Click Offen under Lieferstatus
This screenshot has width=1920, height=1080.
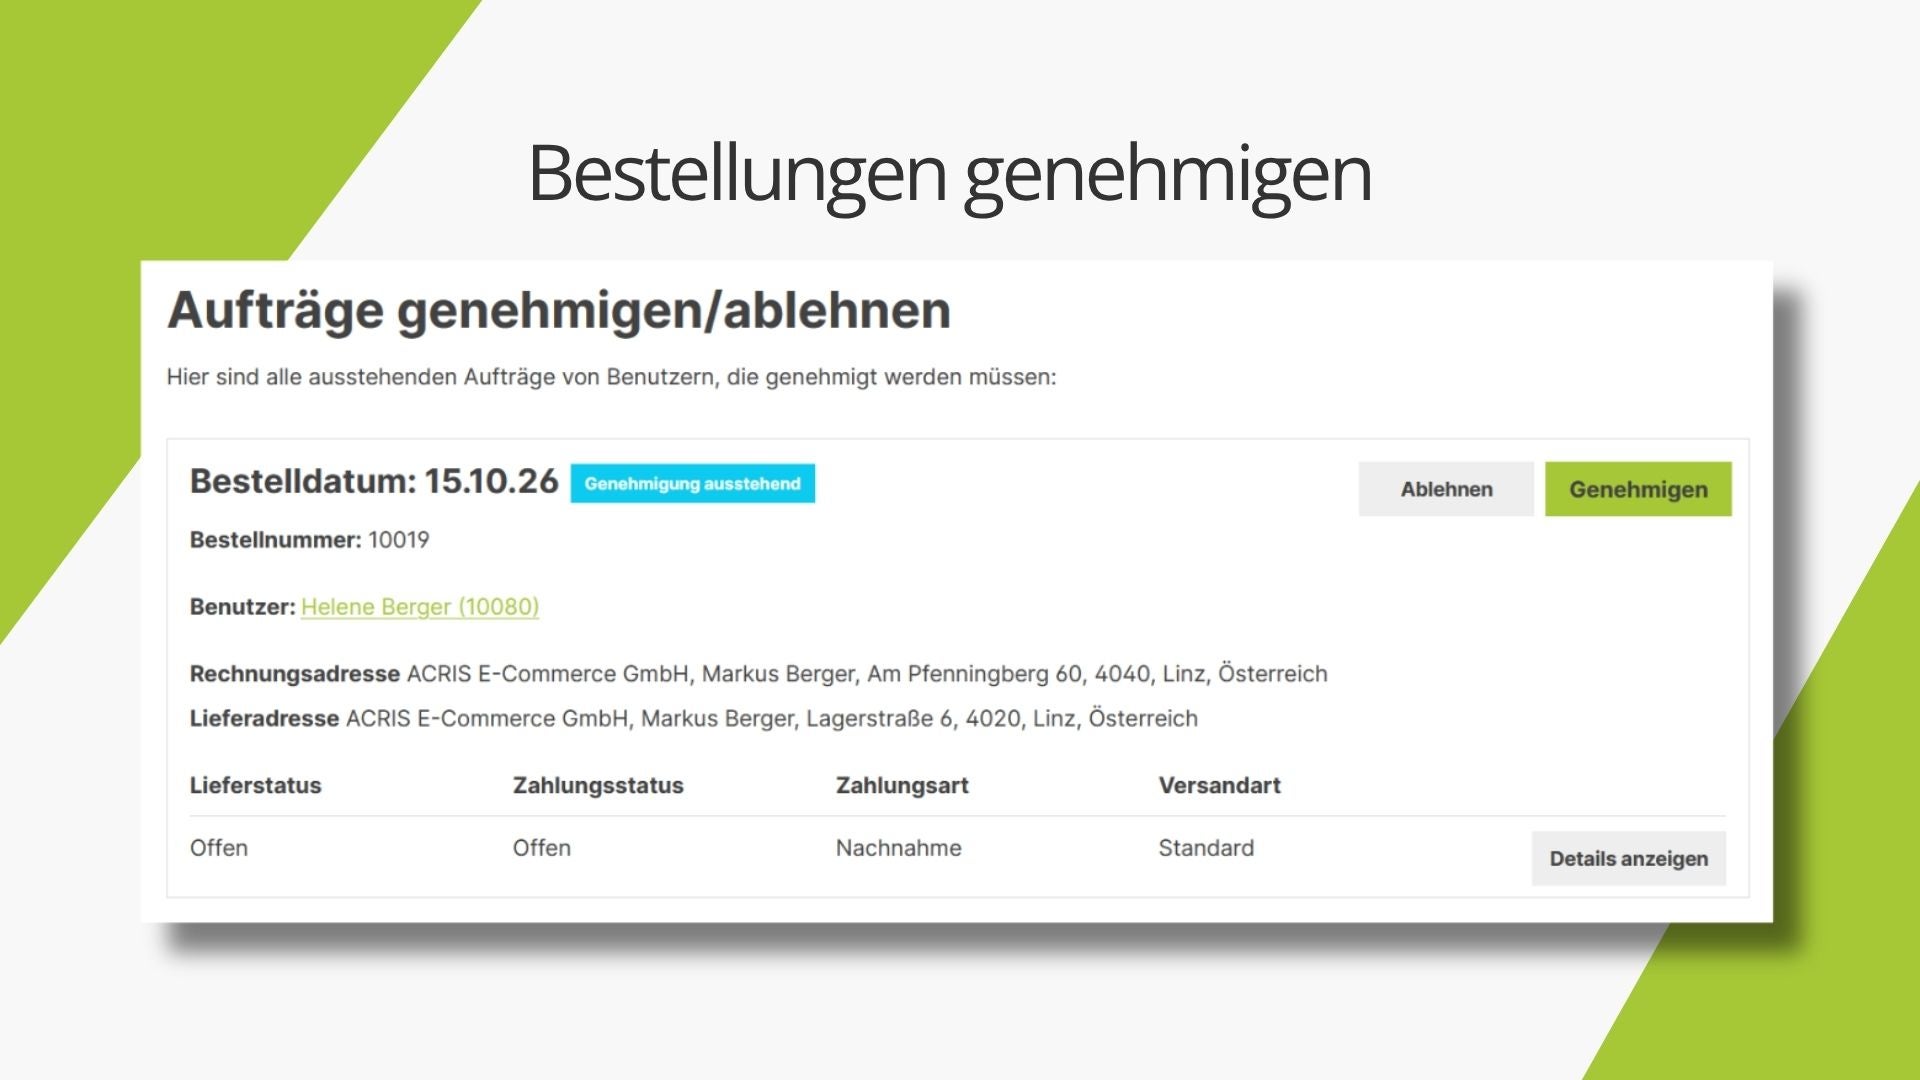pos(219,848)
